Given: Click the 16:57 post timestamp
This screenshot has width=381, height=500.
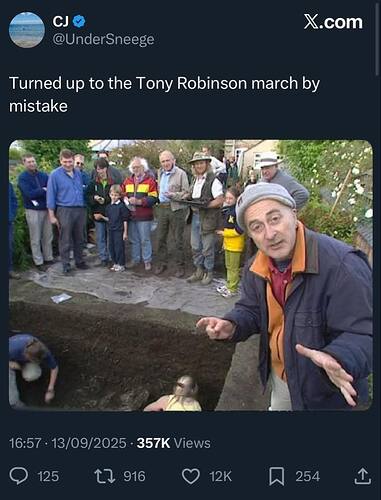Looking at the screenshot, I should pos(25,443).
